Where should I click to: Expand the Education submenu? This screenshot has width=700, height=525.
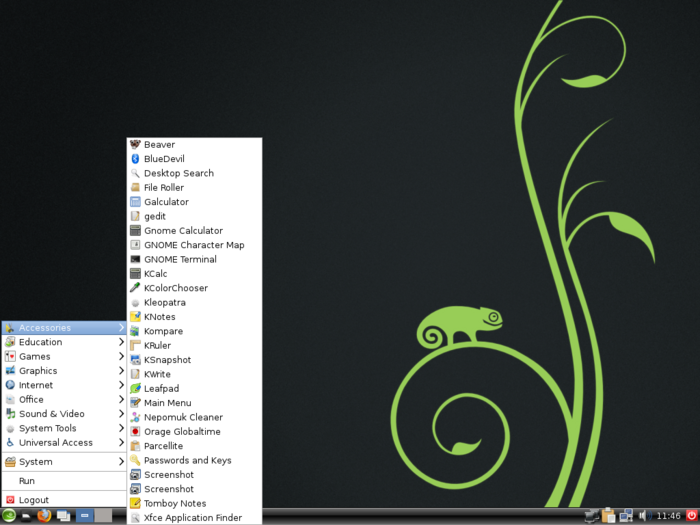(x=40, y=342)
